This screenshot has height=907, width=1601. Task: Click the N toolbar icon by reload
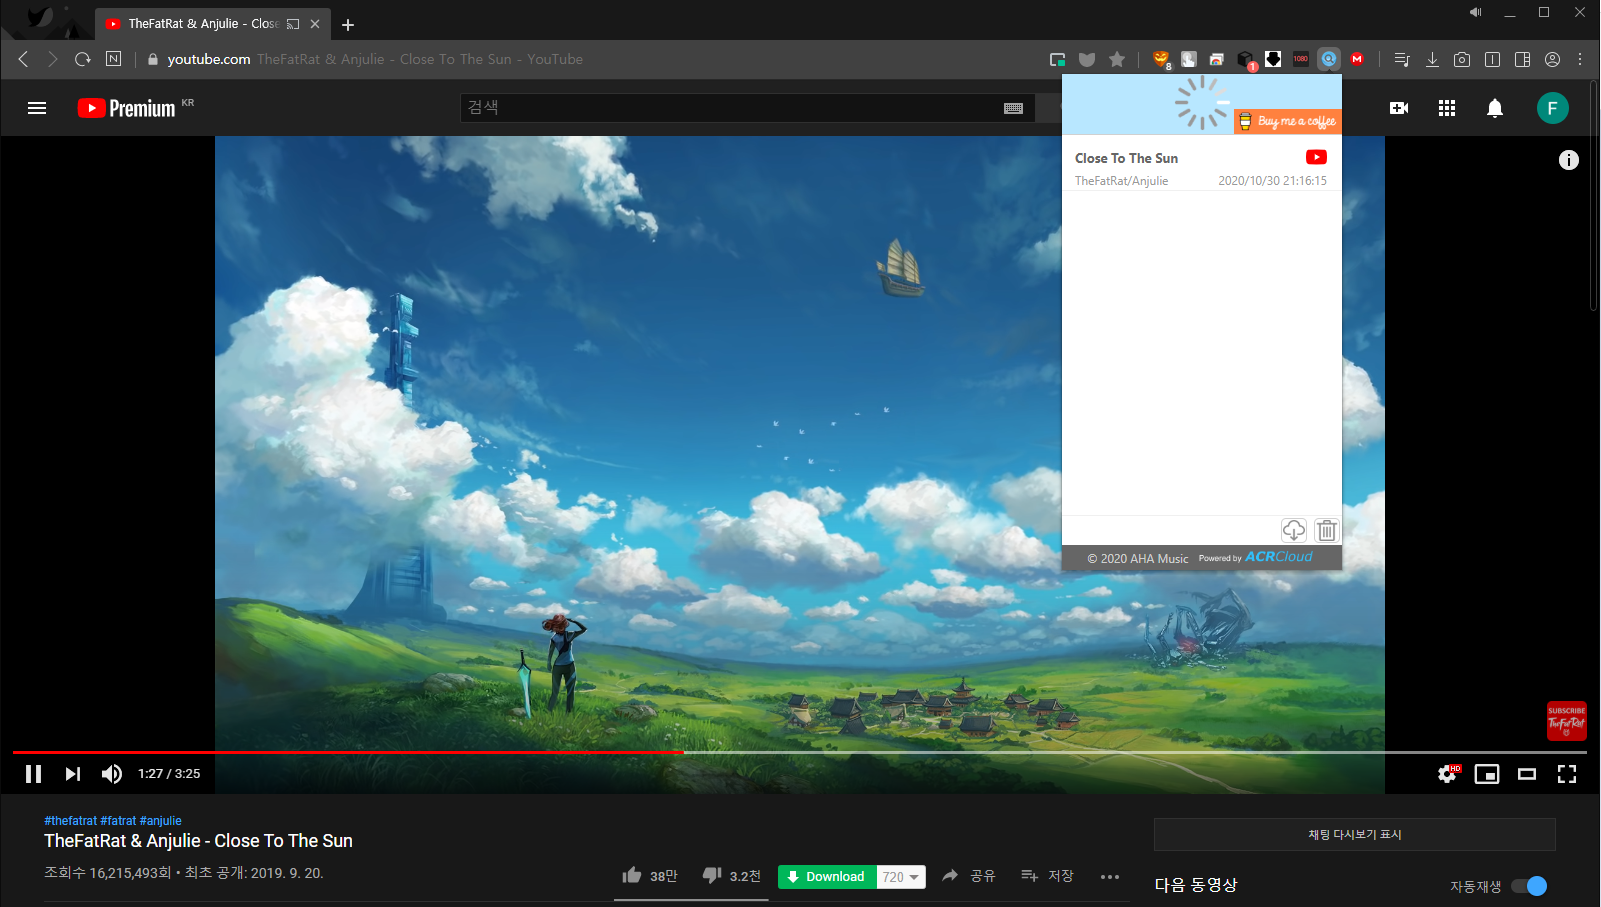[x=113, y=59]
